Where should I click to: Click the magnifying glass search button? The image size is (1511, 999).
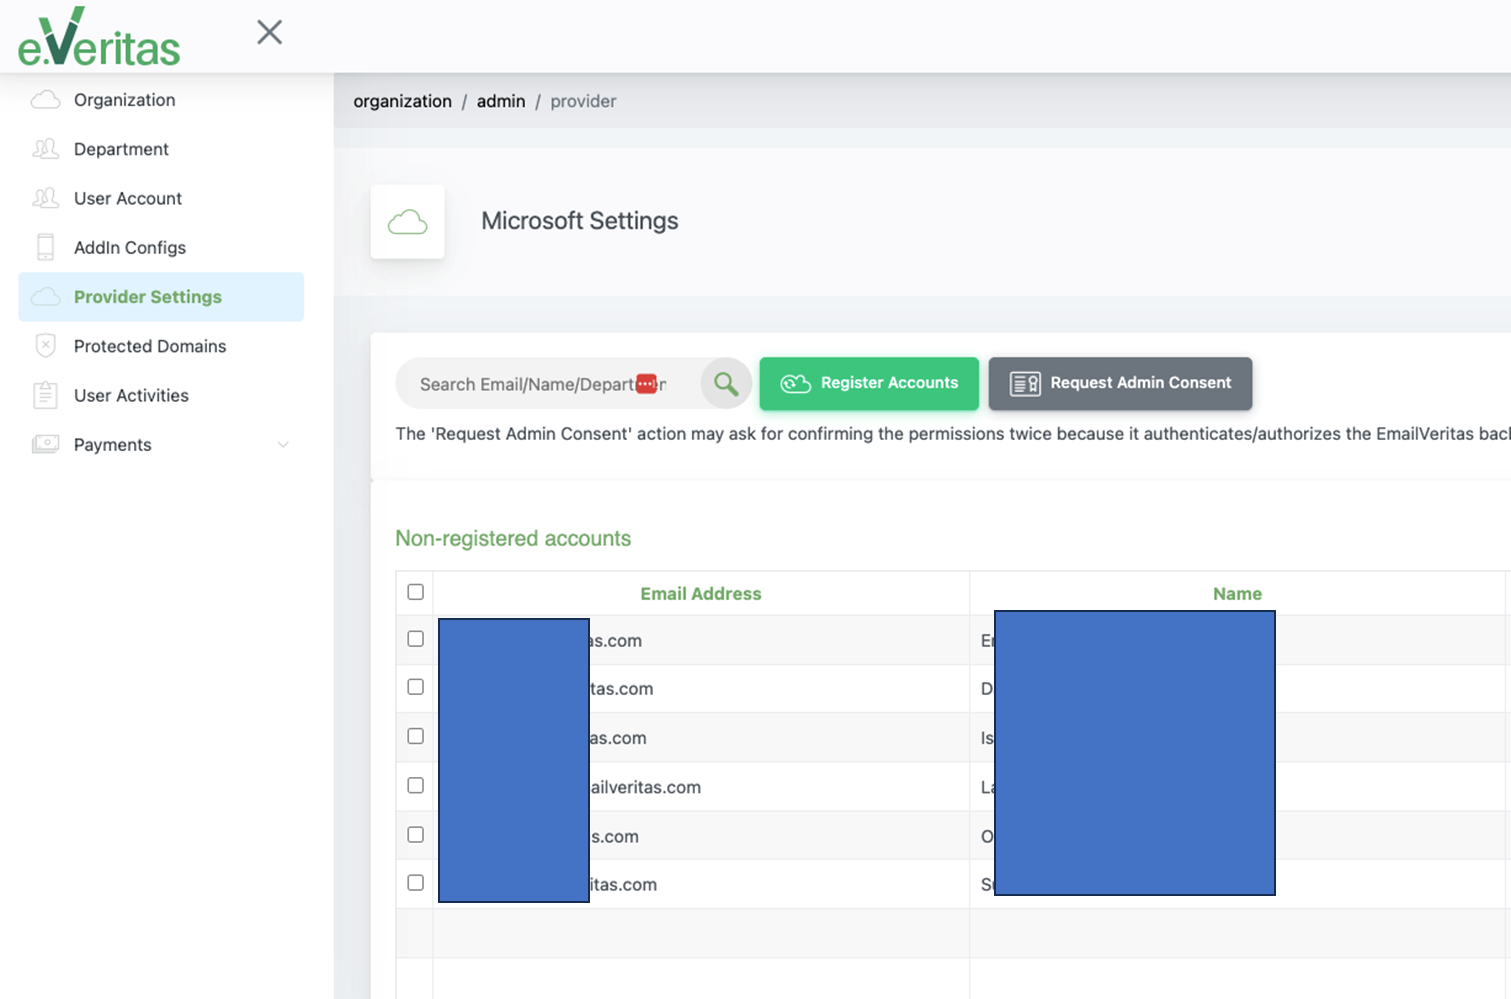tap(726, 384)
